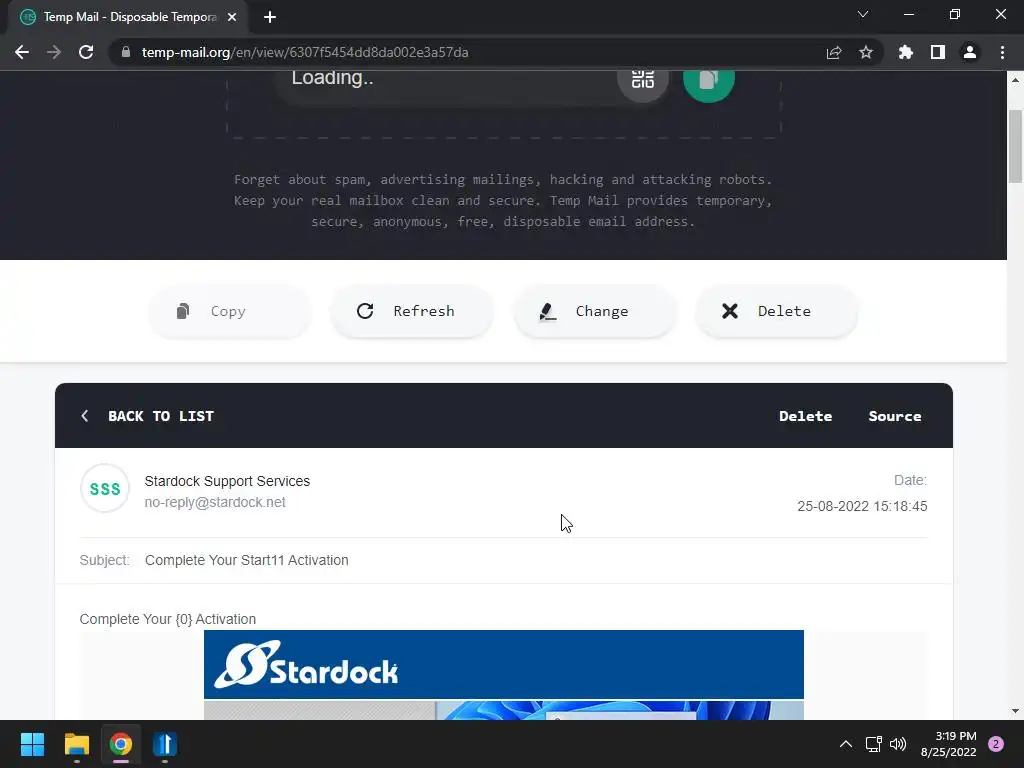Click the QR code icon button
Screen dimensions: 1024x768
pos(643,79)
